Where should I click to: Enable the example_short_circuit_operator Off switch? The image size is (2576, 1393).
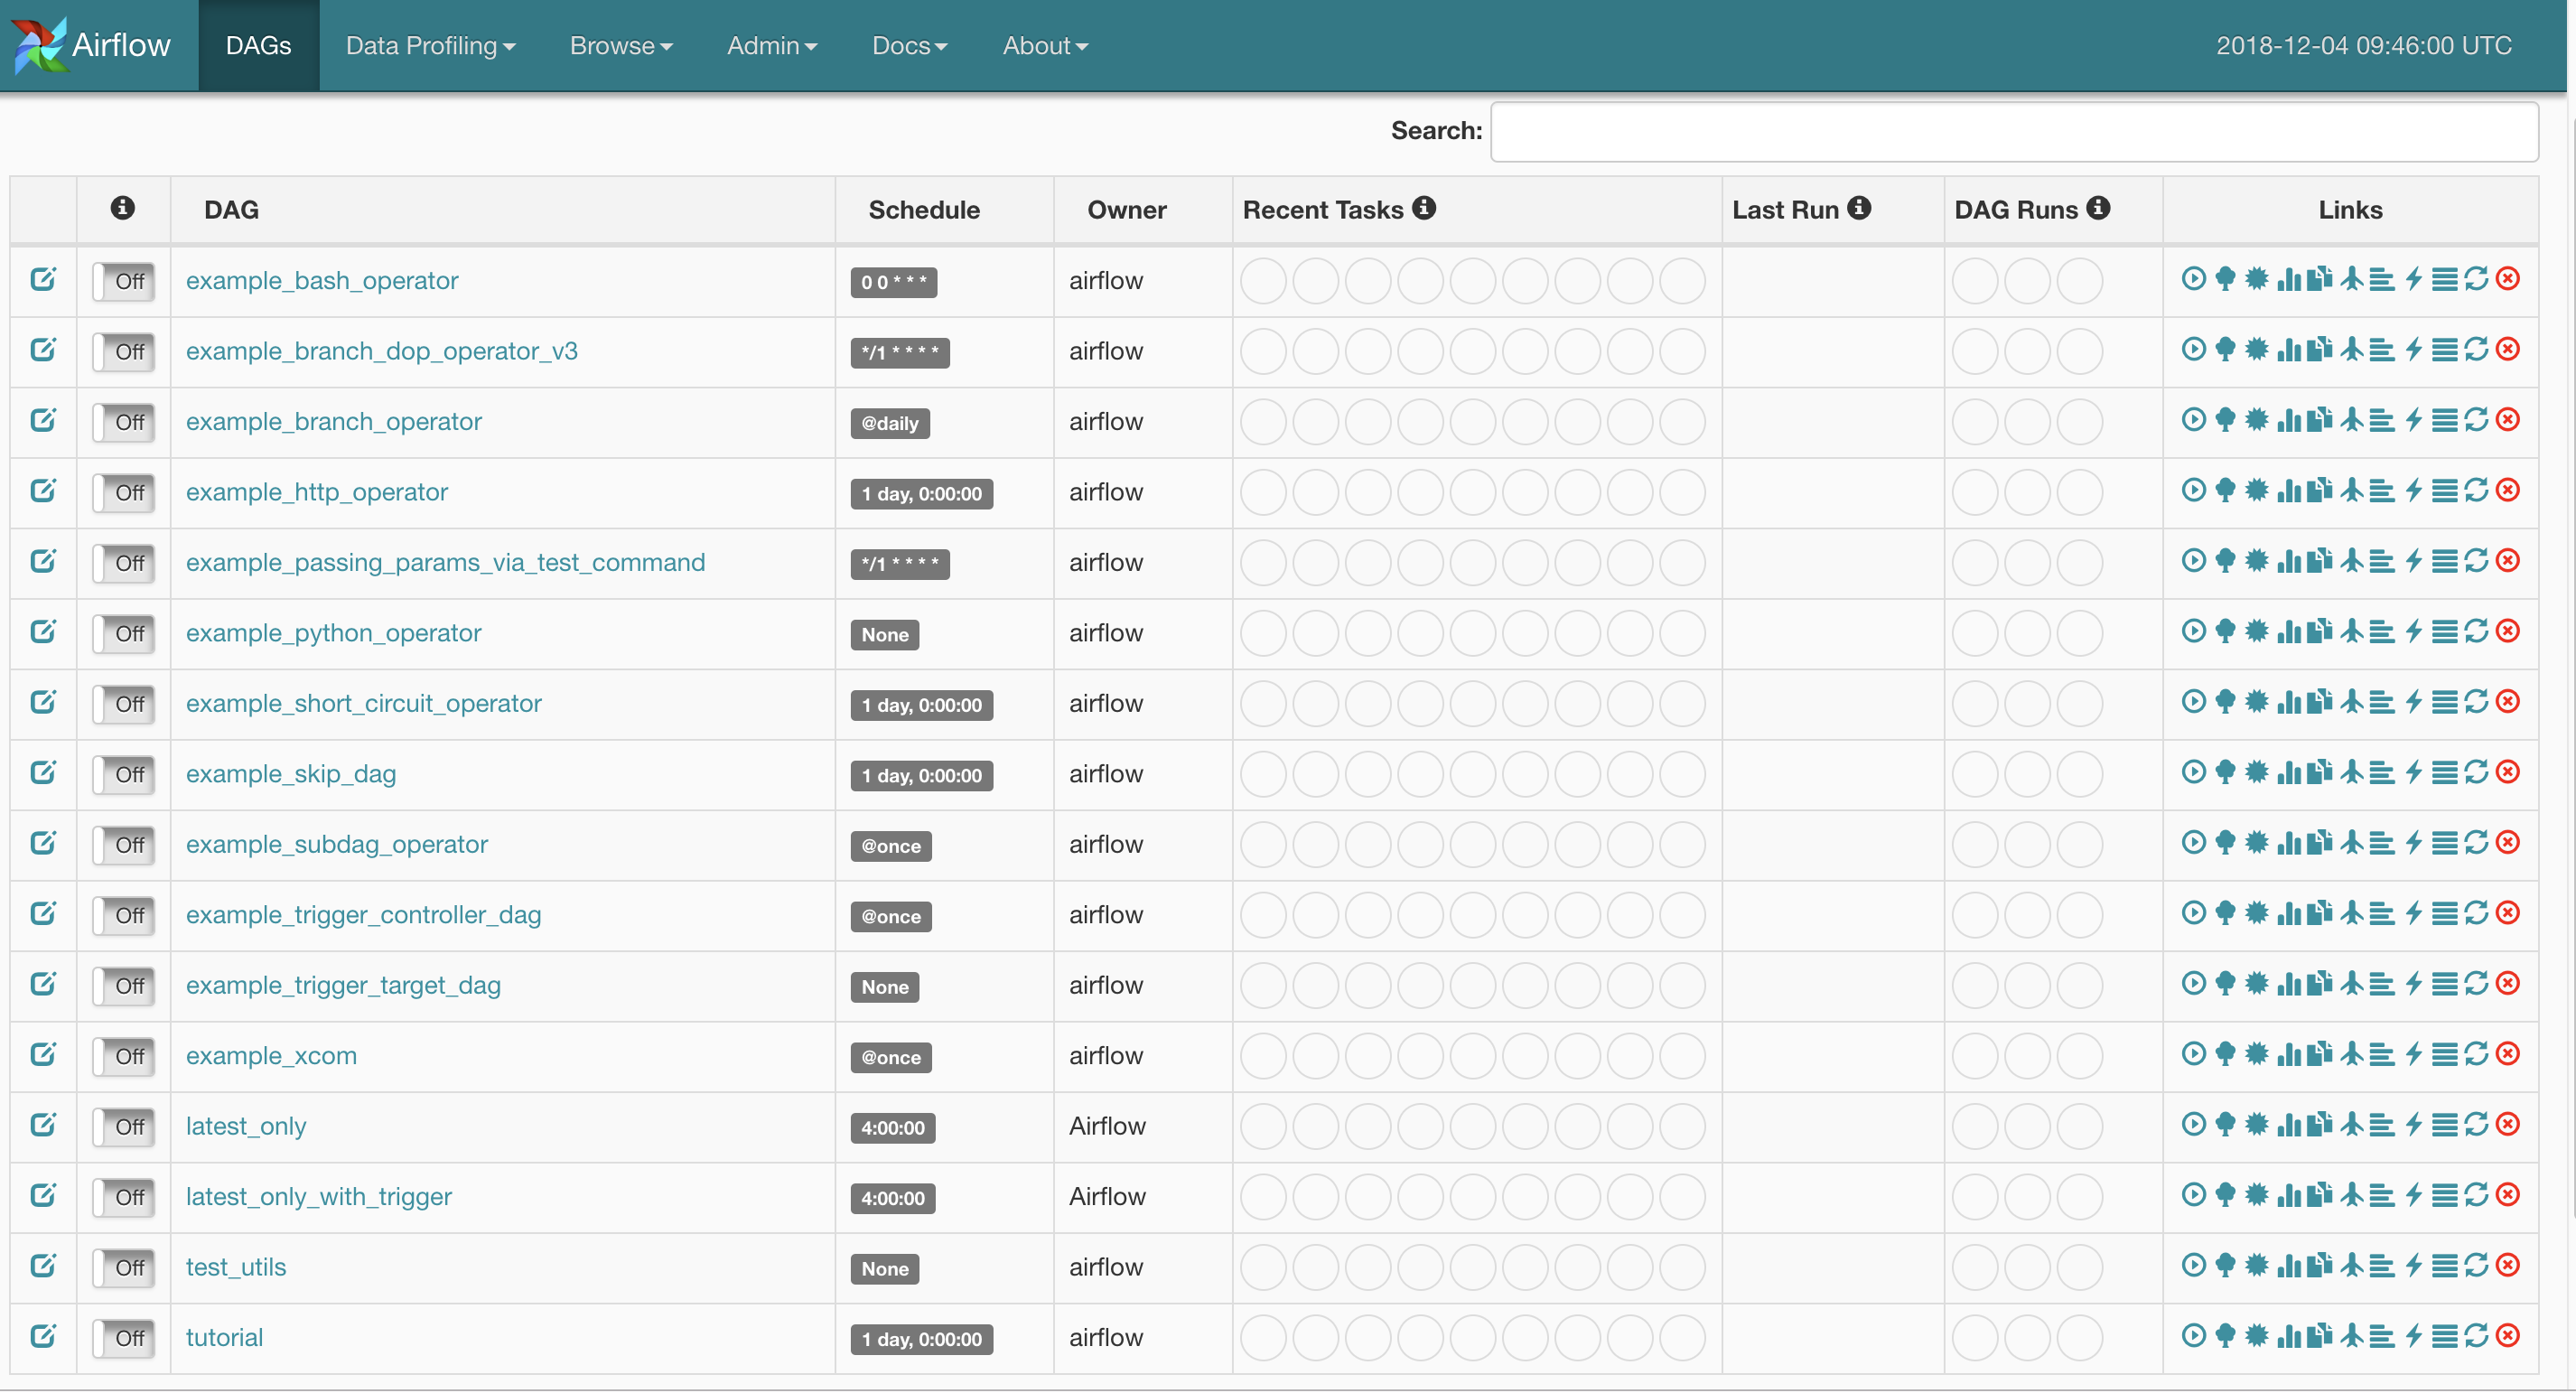(124, 704)
